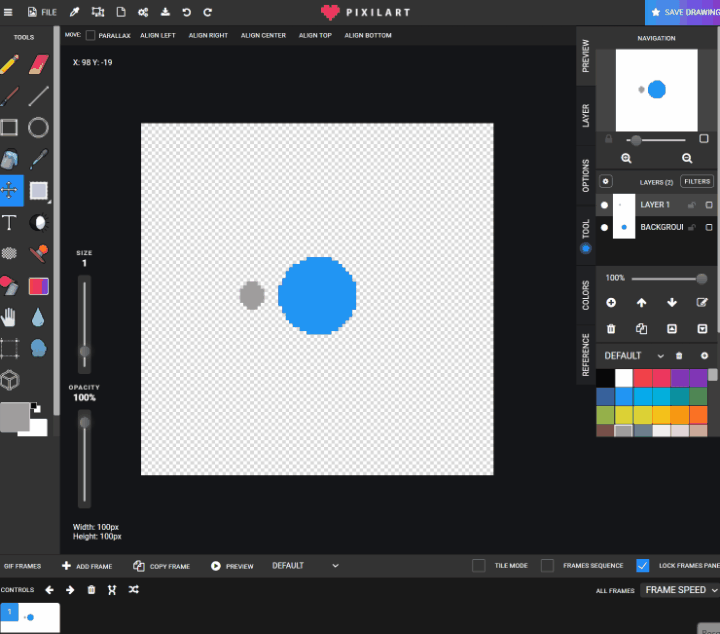Delete the selected layer with trash icon

point(611,329)
